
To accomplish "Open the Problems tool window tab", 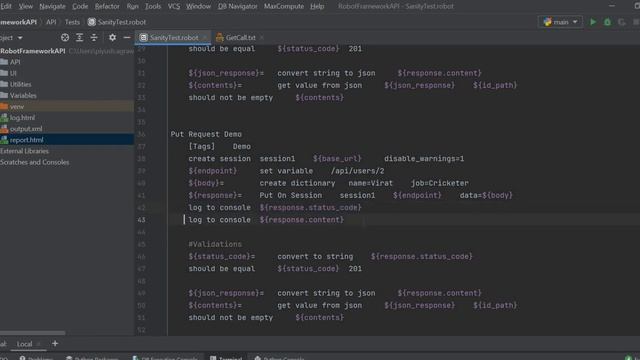I will click(37, 358).
